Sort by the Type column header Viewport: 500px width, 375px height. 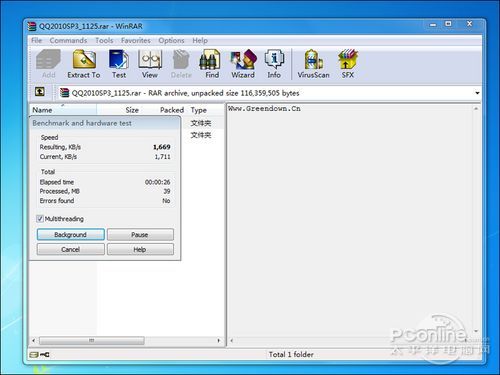[x=199, y=110]
